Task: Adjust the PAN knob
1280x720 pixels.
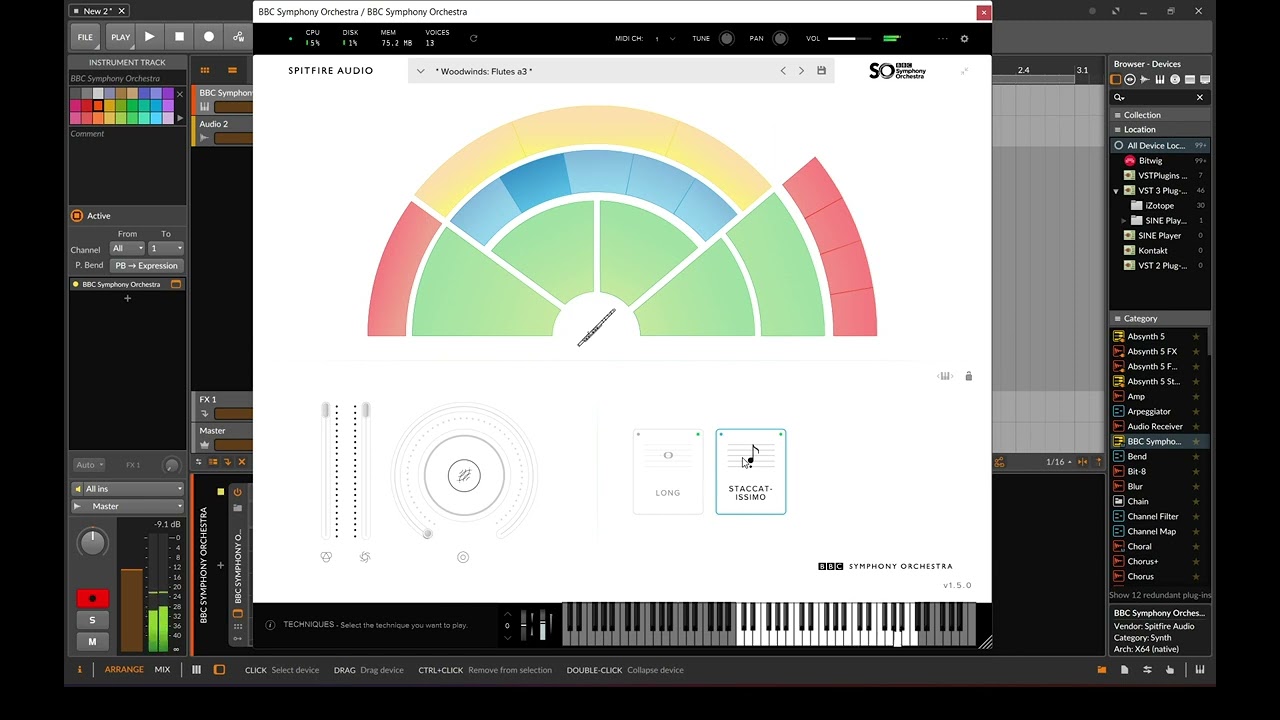Action: 780,39
